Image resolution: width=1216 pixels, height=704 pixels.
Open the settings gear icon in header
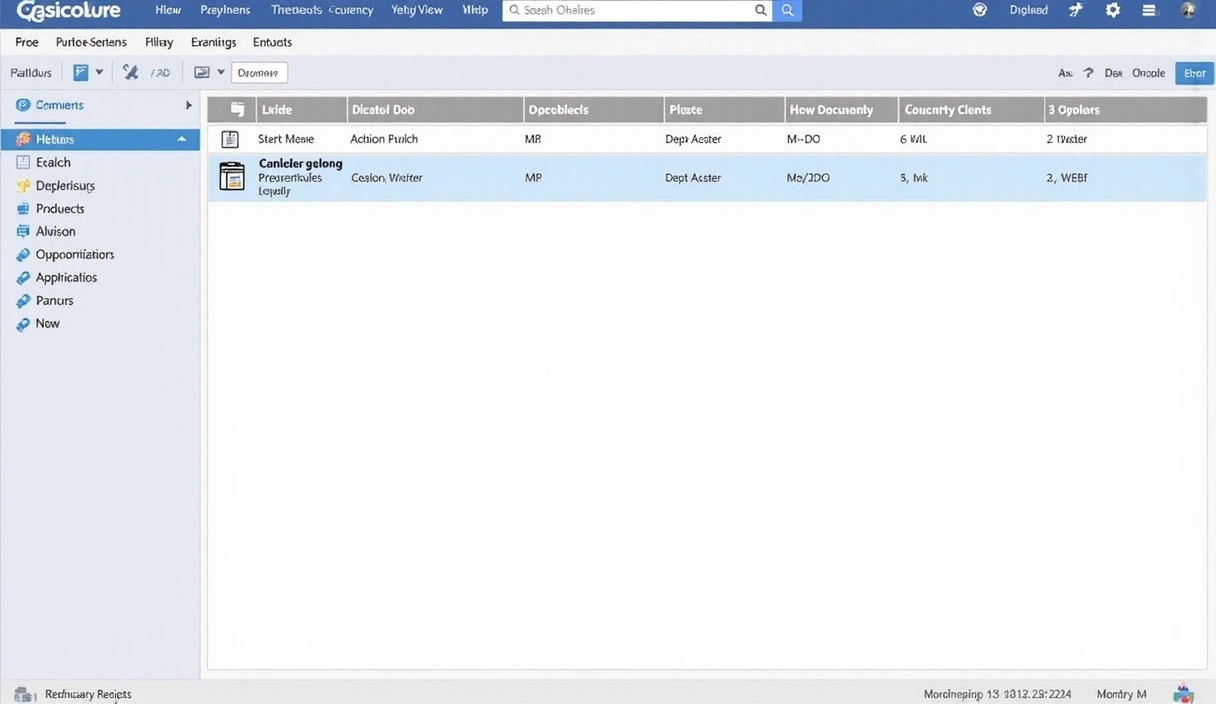tap(1113, 10)
